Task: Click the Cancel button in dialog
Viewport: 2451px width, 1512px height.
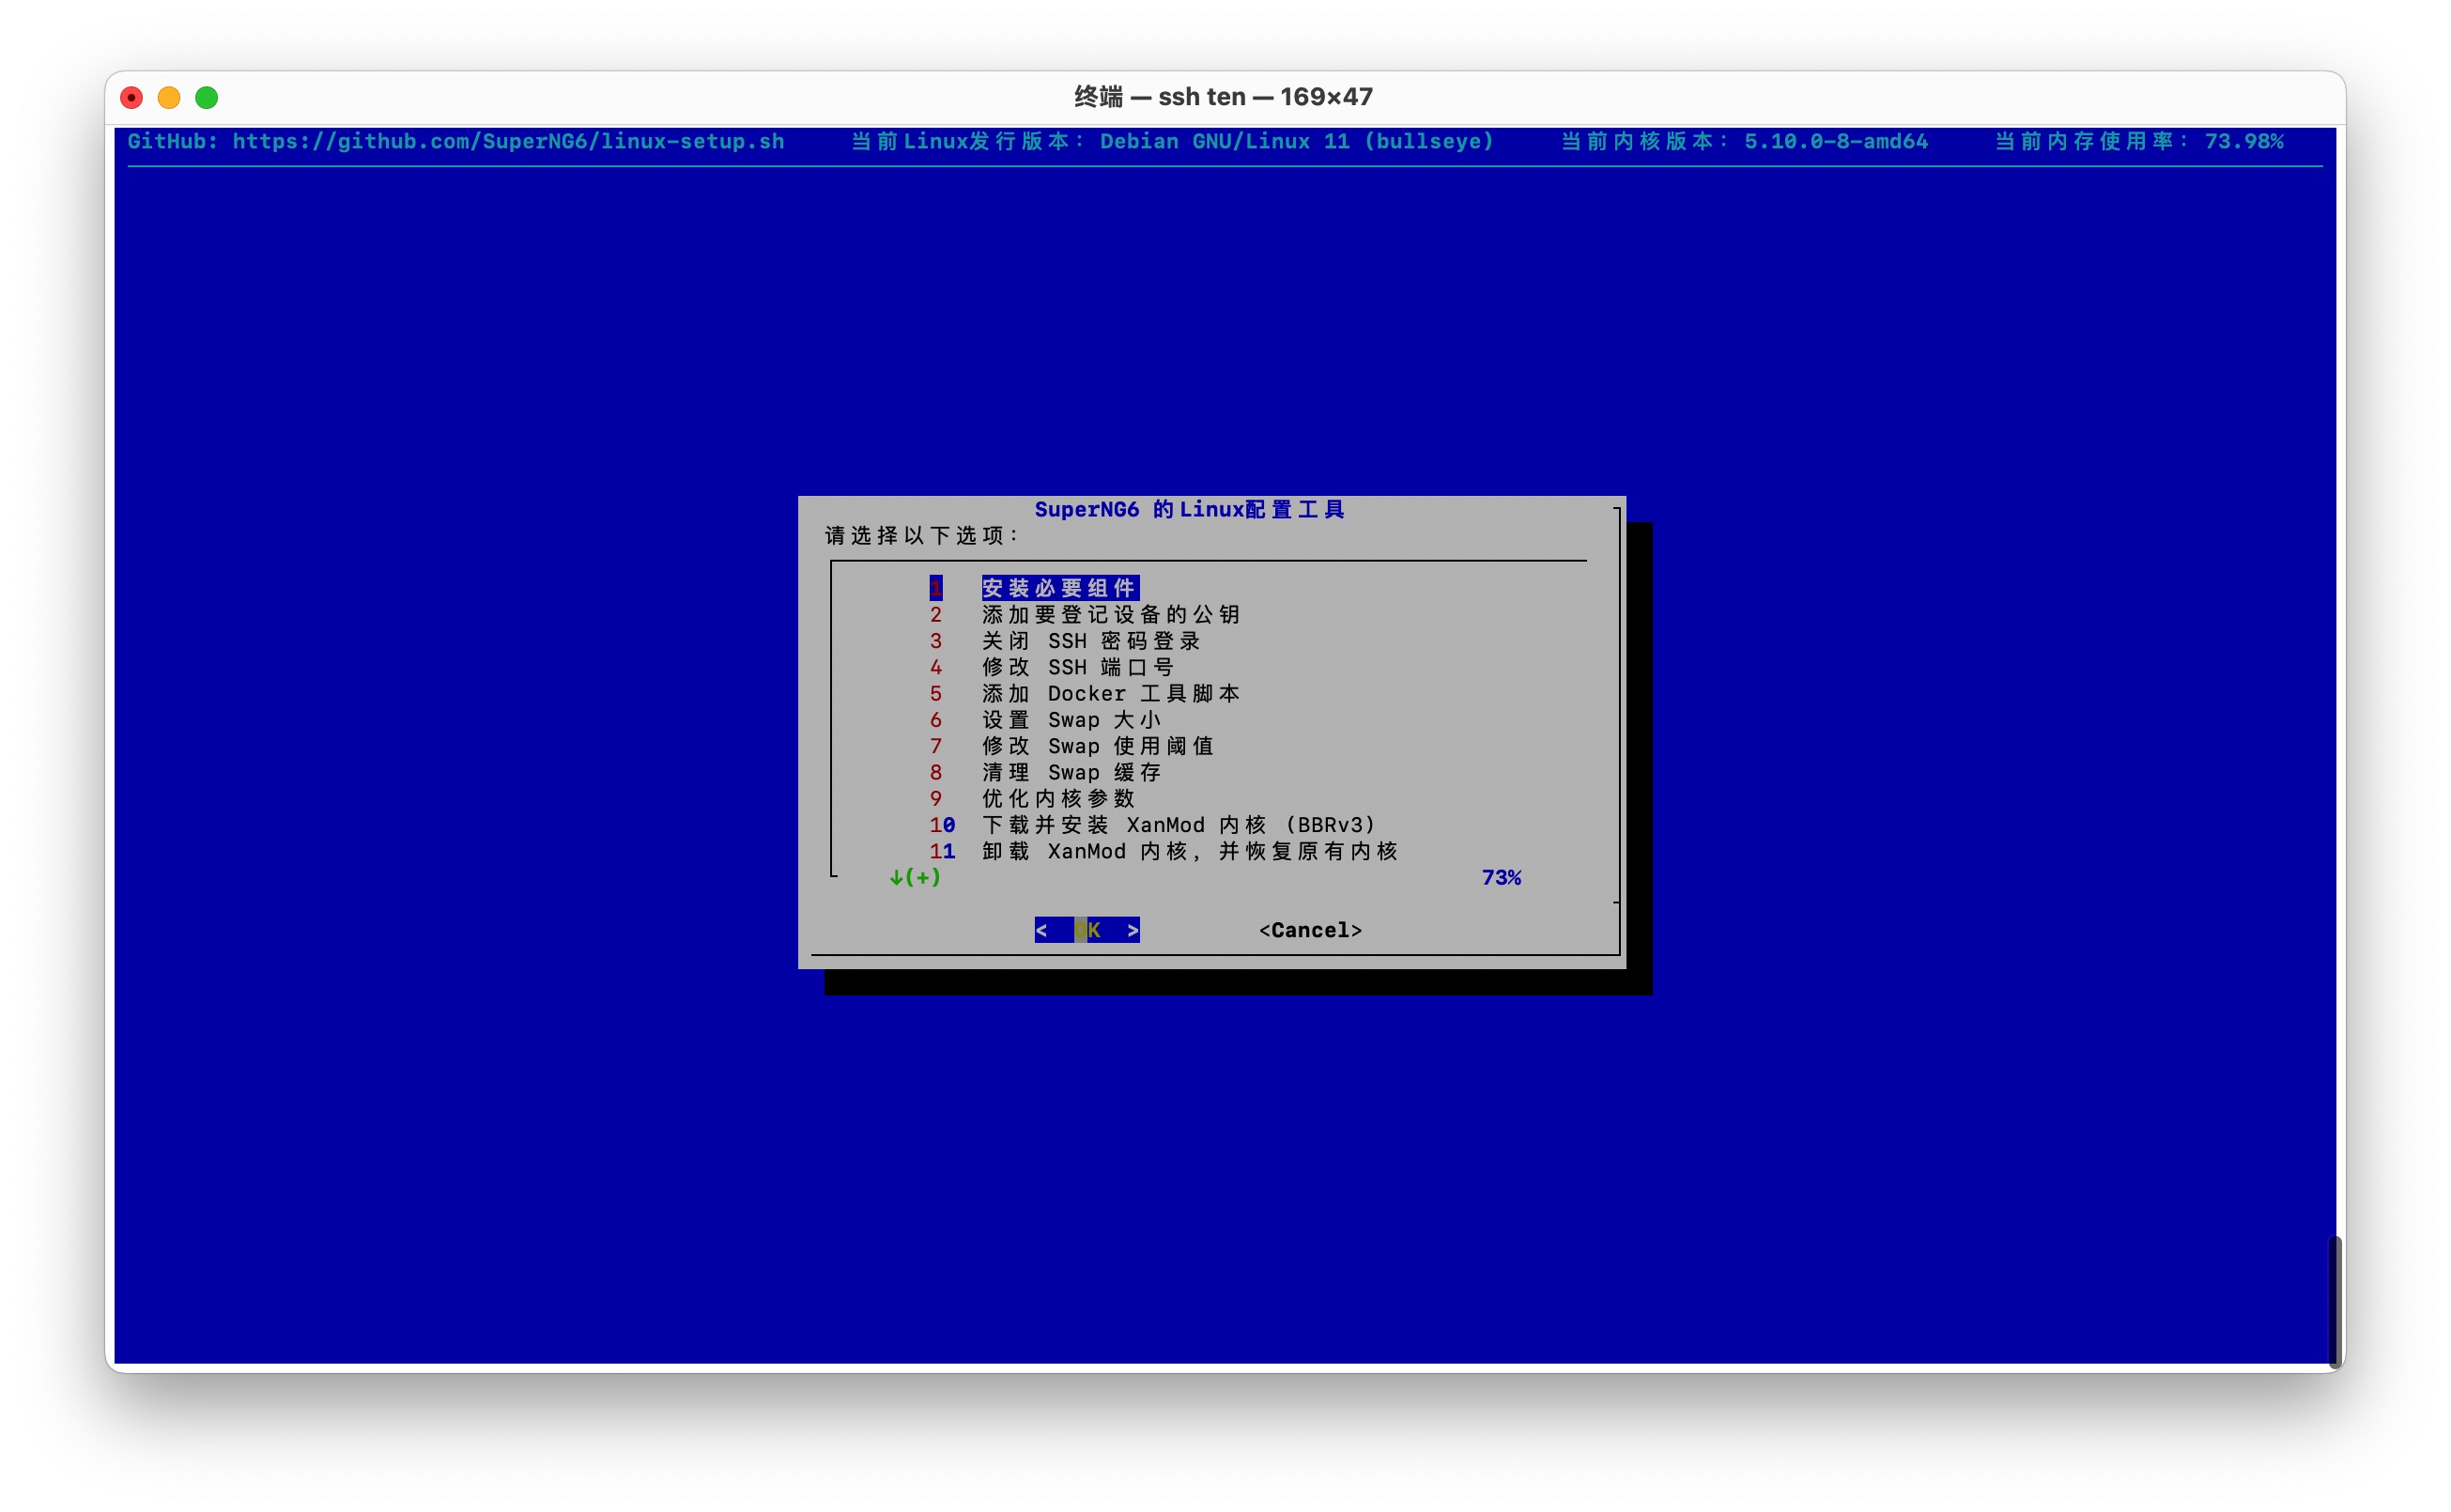Action: tap(1310, 930)
